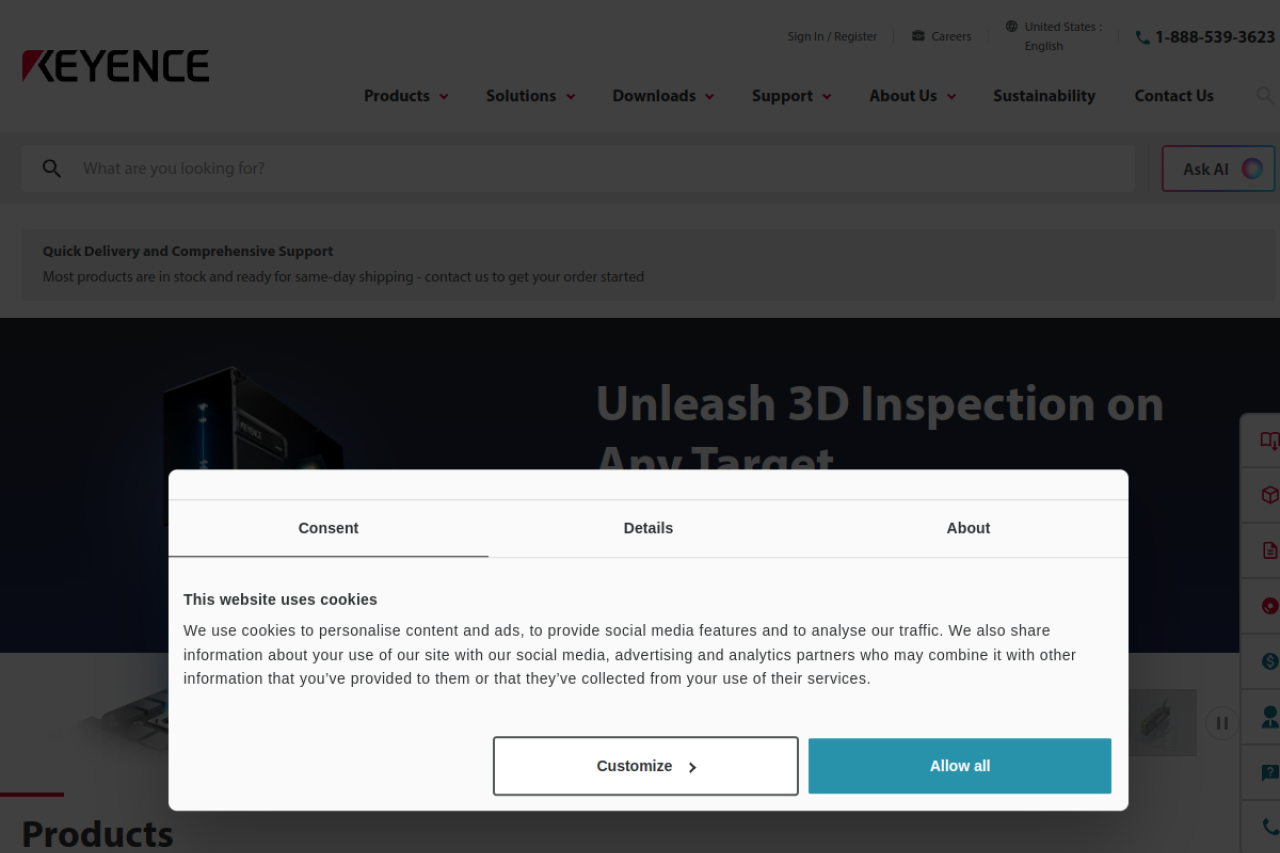Pause the product carousel
Screen dimensions: 1280x853
[x=1221, y=723]
